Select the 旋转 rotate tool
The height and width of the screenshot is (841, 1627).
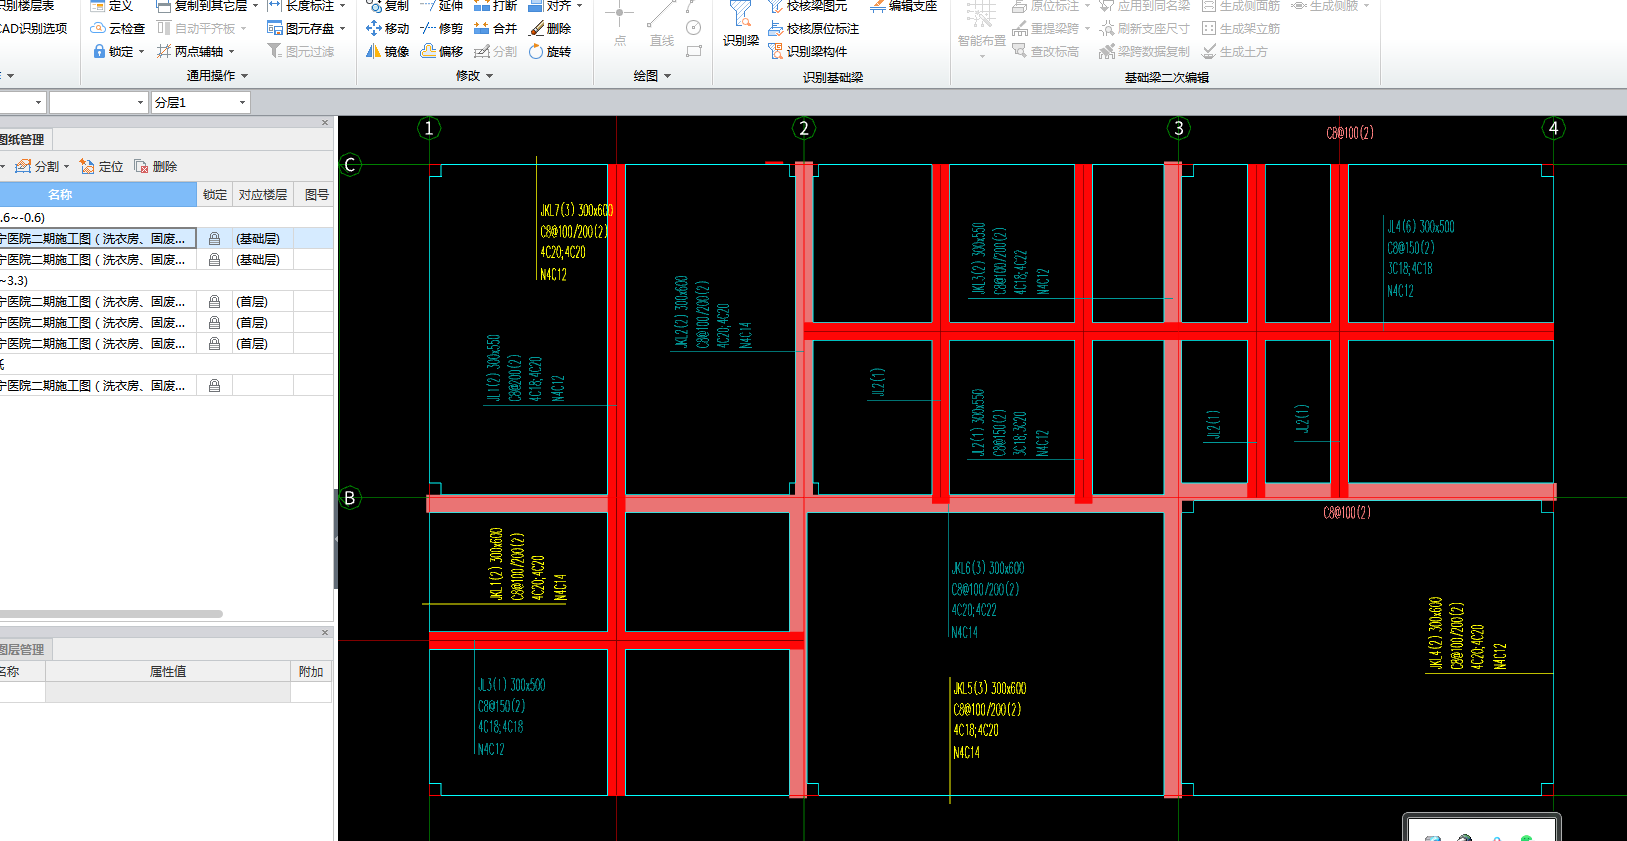pos(550,51)
